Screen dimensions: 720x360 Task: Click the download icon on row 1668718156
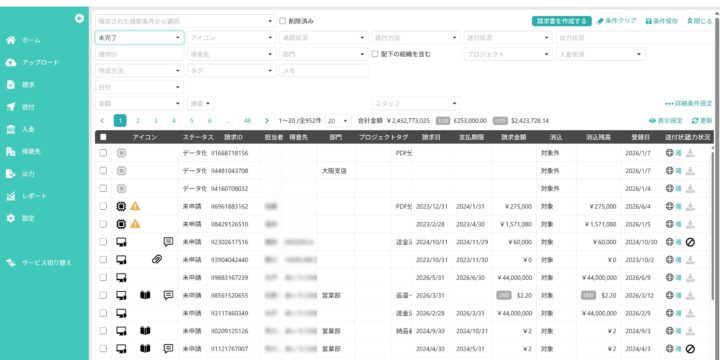click(x=690, y=153)
